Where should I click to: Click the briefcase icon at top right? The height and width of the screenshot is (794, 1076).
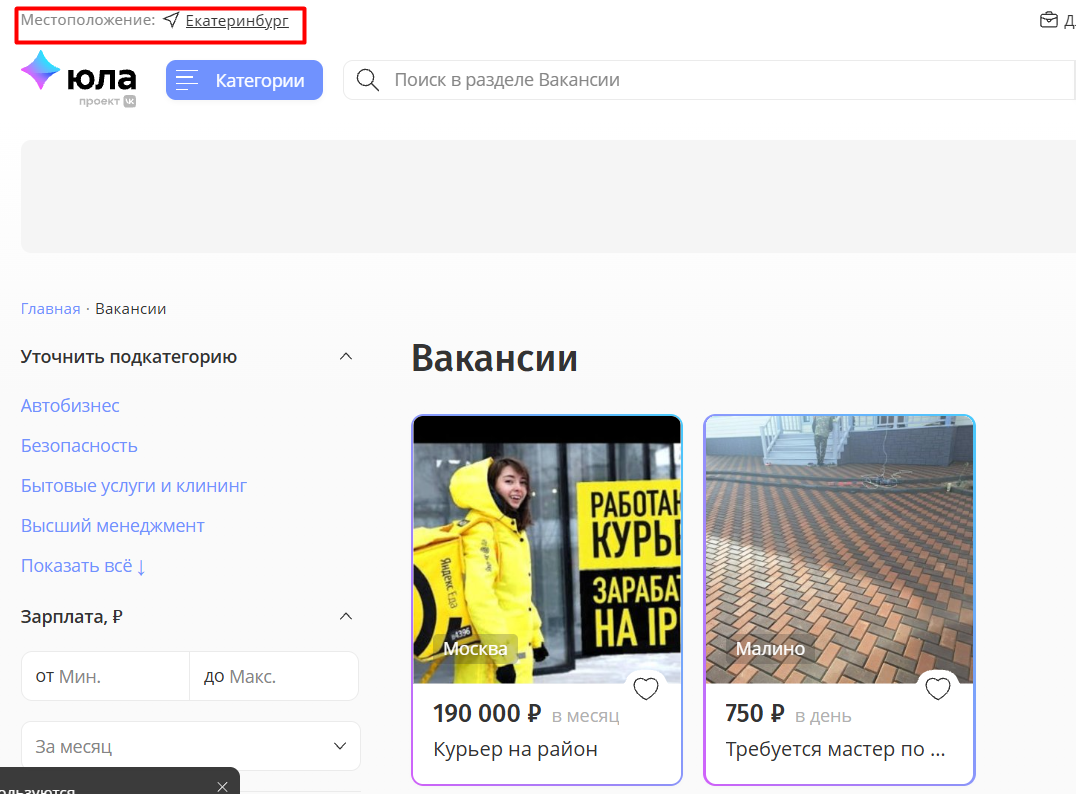tap(1048, 20)
